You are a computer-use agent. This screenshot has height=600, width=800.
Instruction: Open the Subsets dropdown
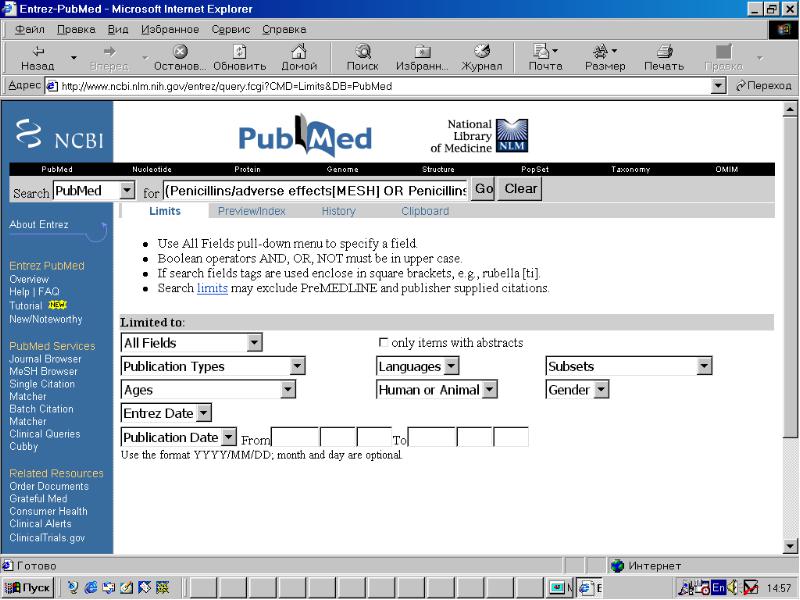pyautogui.click(x=629, y=366)
